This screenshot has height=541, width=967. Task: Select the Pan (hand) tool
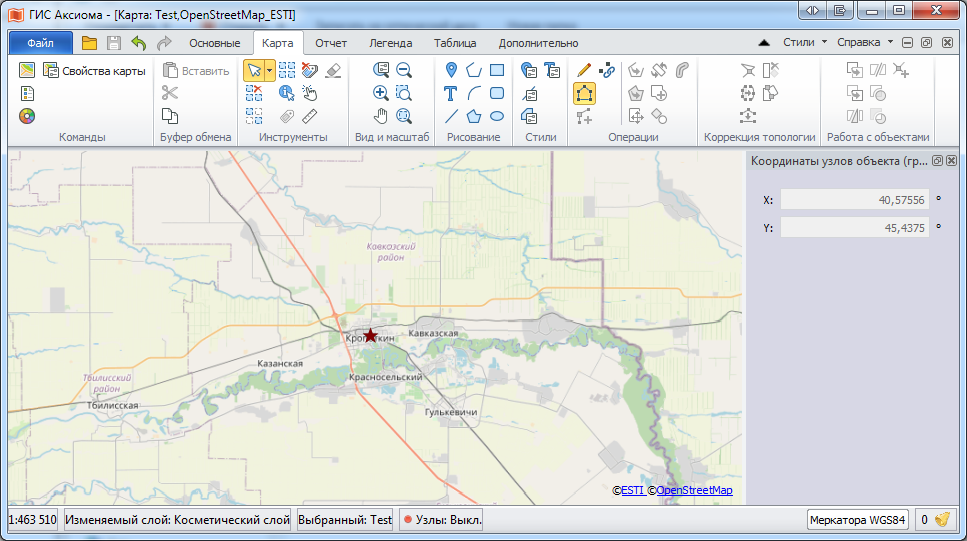click(380, 116)
